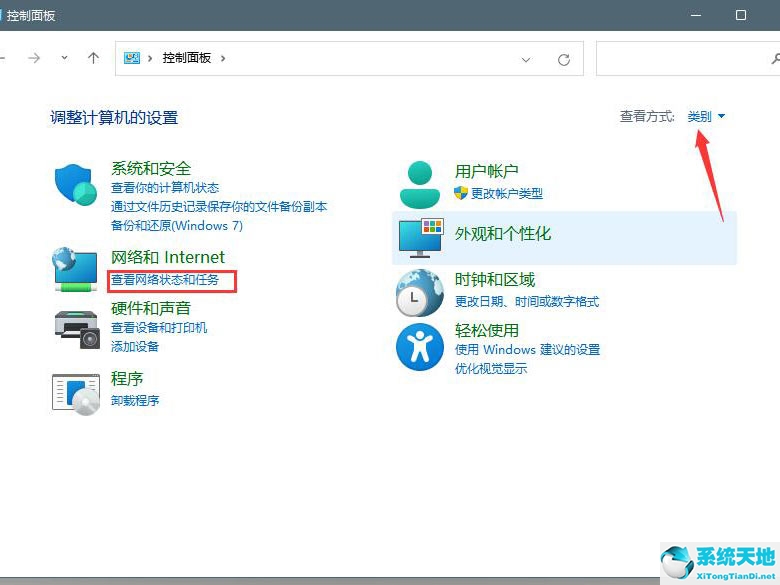Click 查看设备和打印机 link
This screenshot has height=585, width=780.
click(159, 327)
